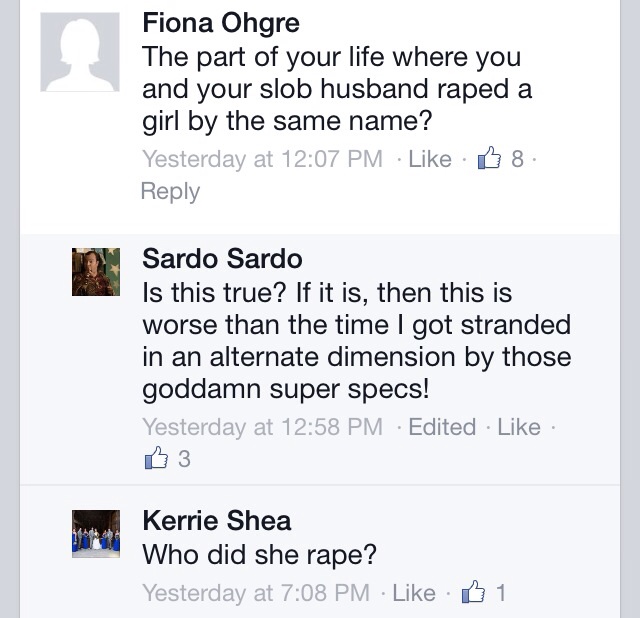View edit history via the Edited label
The height and width of the screenshot is (618, 640).
[442, 427]
